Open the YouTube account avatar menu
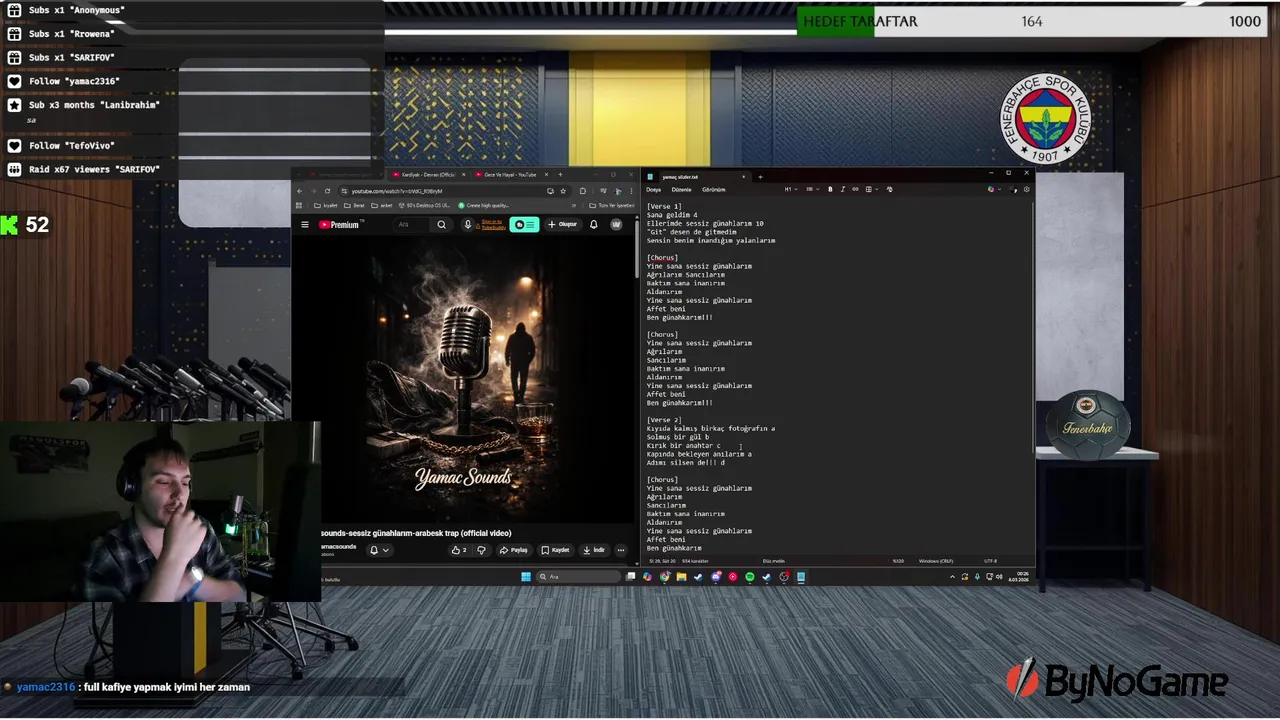This screenshot has width=1280, height=720. 616,225
